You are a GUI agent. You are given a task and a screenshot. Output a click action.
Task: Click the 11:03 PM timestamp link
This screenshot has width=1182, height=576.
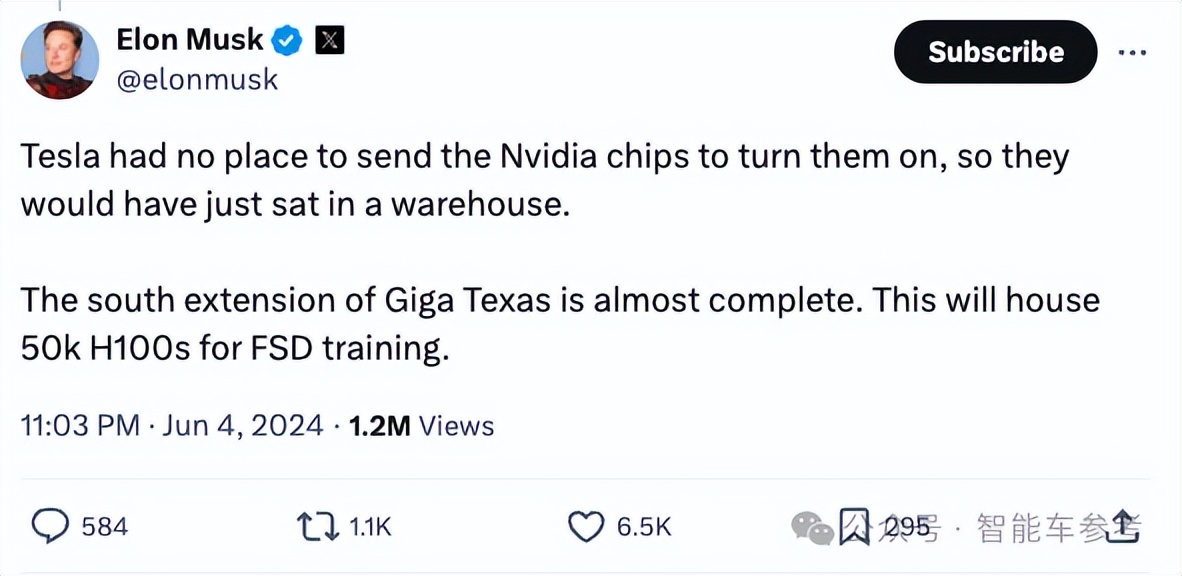pyautogui.click(x=80, y=425)
